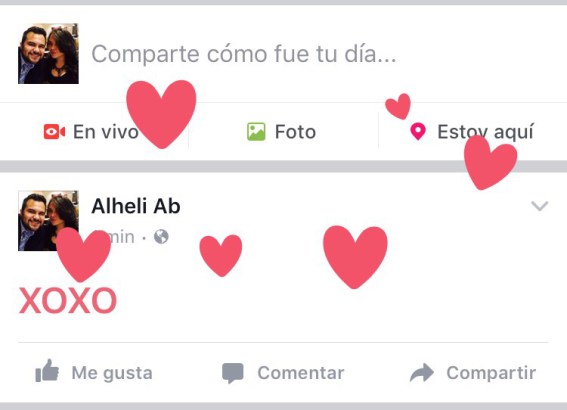Tap the Compartir text on post
Image resolution: width=567 pixels, height=410 pixels.
[x=491, y=373]
